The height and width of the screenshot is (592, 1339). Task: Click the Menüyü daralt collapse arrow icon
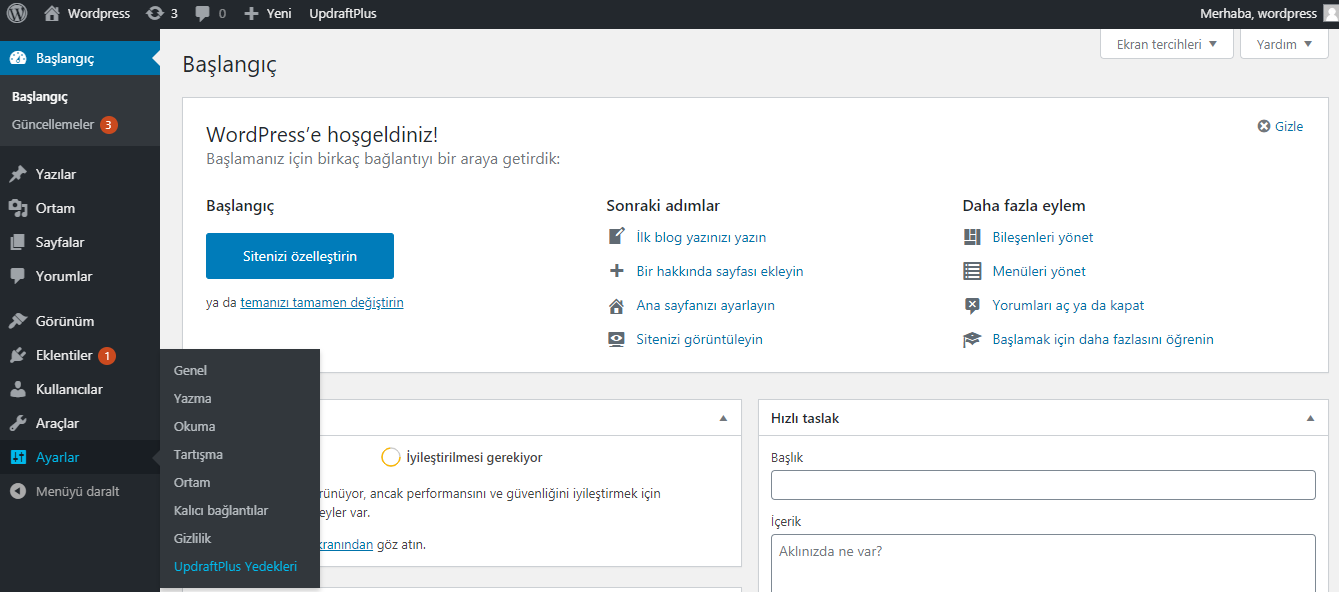click(x=18, y=491)
